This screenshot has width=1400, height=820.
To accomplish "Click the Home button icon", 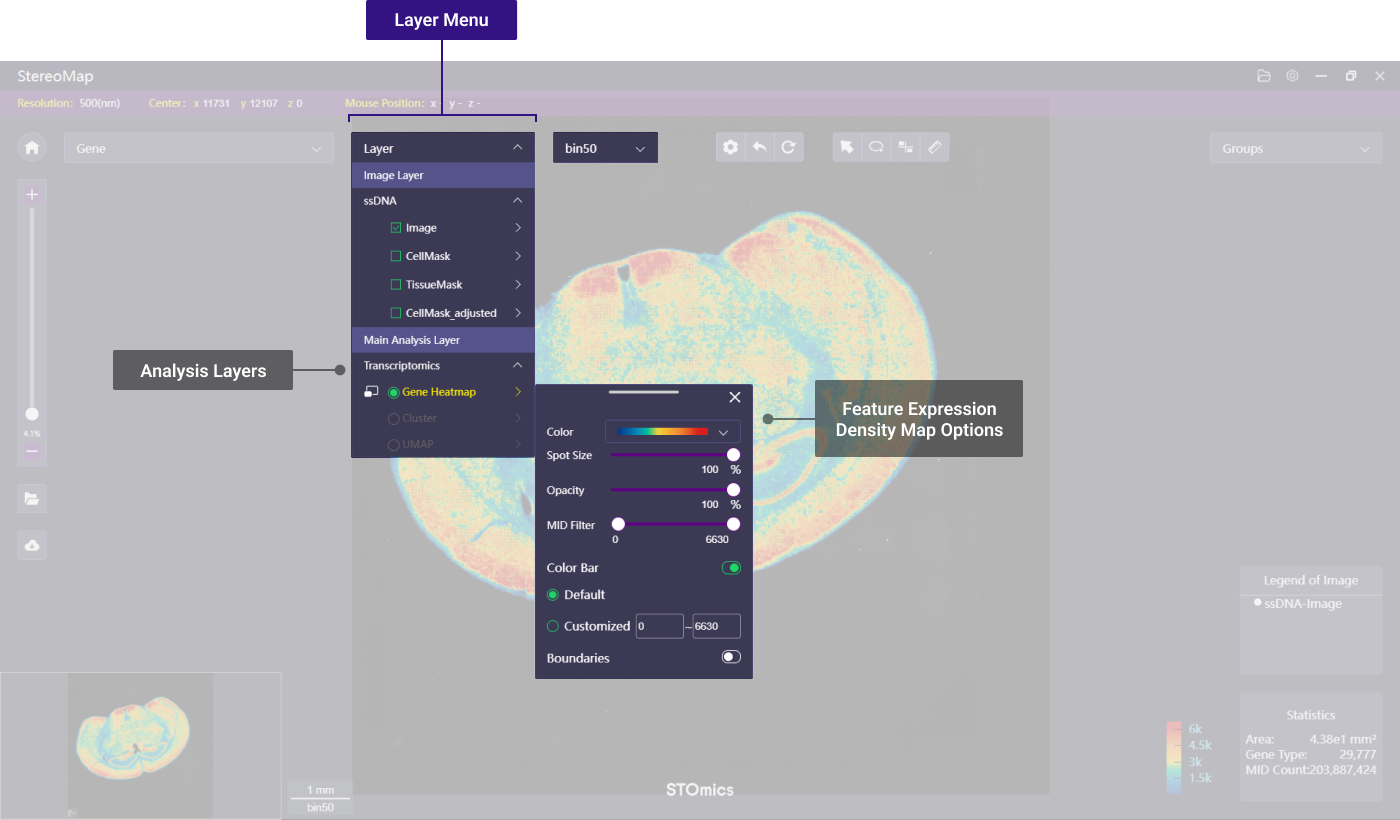I will (32, 148).
